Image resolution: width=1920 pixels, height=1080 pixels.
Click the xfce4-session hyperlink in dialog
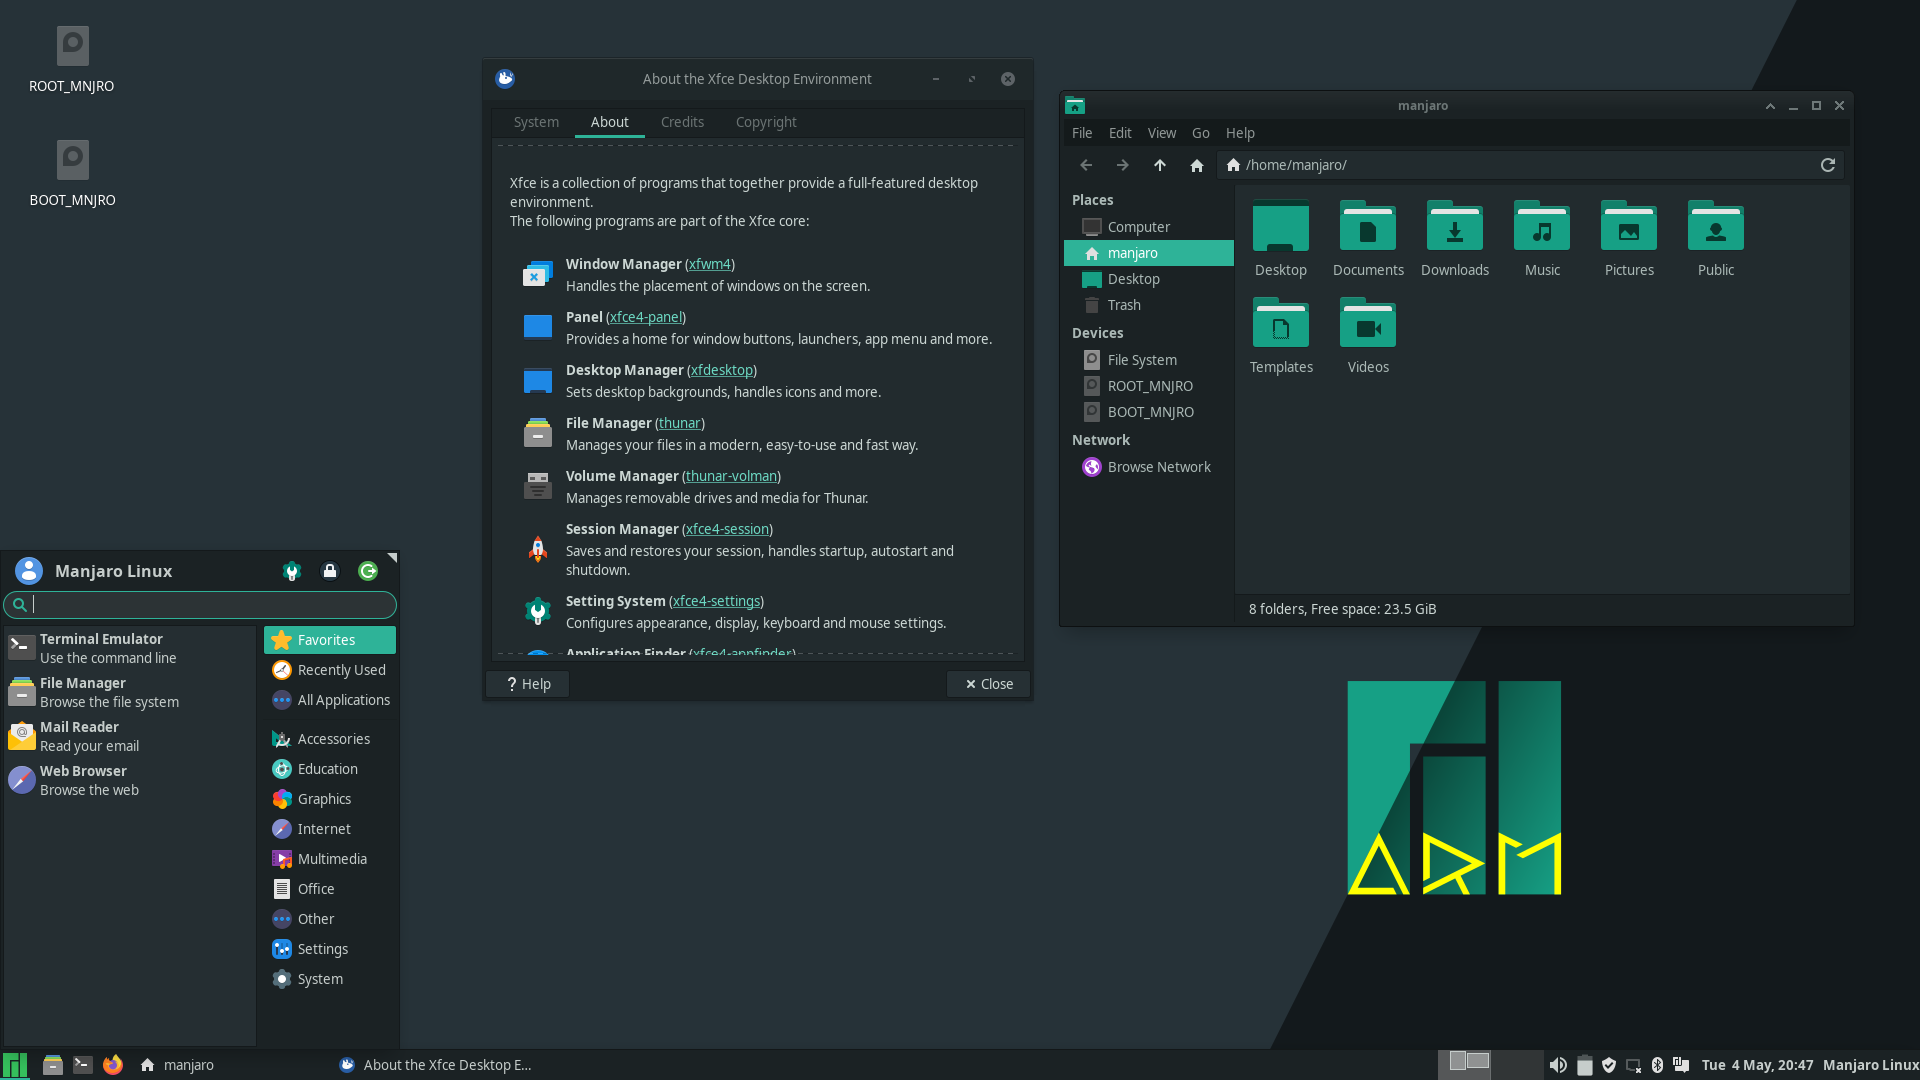(x=727, y=529)
